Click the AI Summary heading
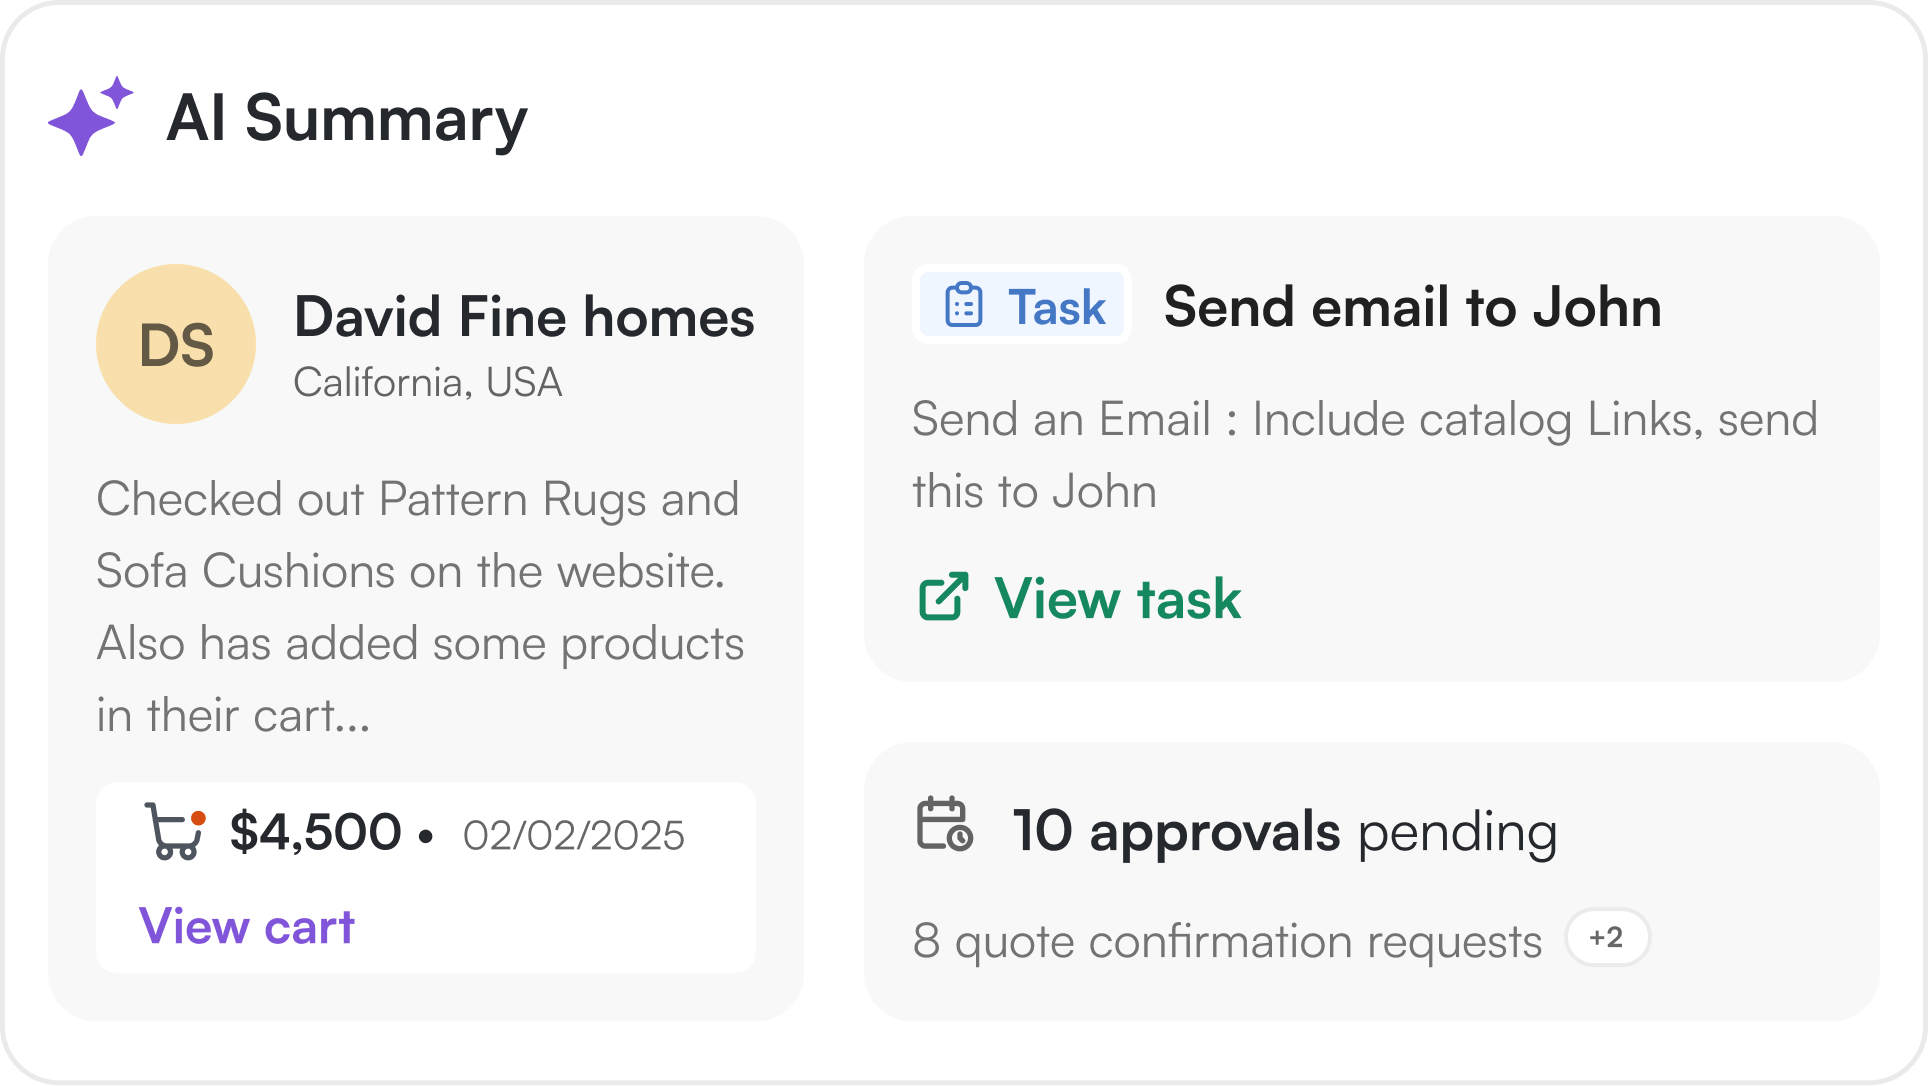Screen dimensions: 1928x1086 tap(346, 119)
